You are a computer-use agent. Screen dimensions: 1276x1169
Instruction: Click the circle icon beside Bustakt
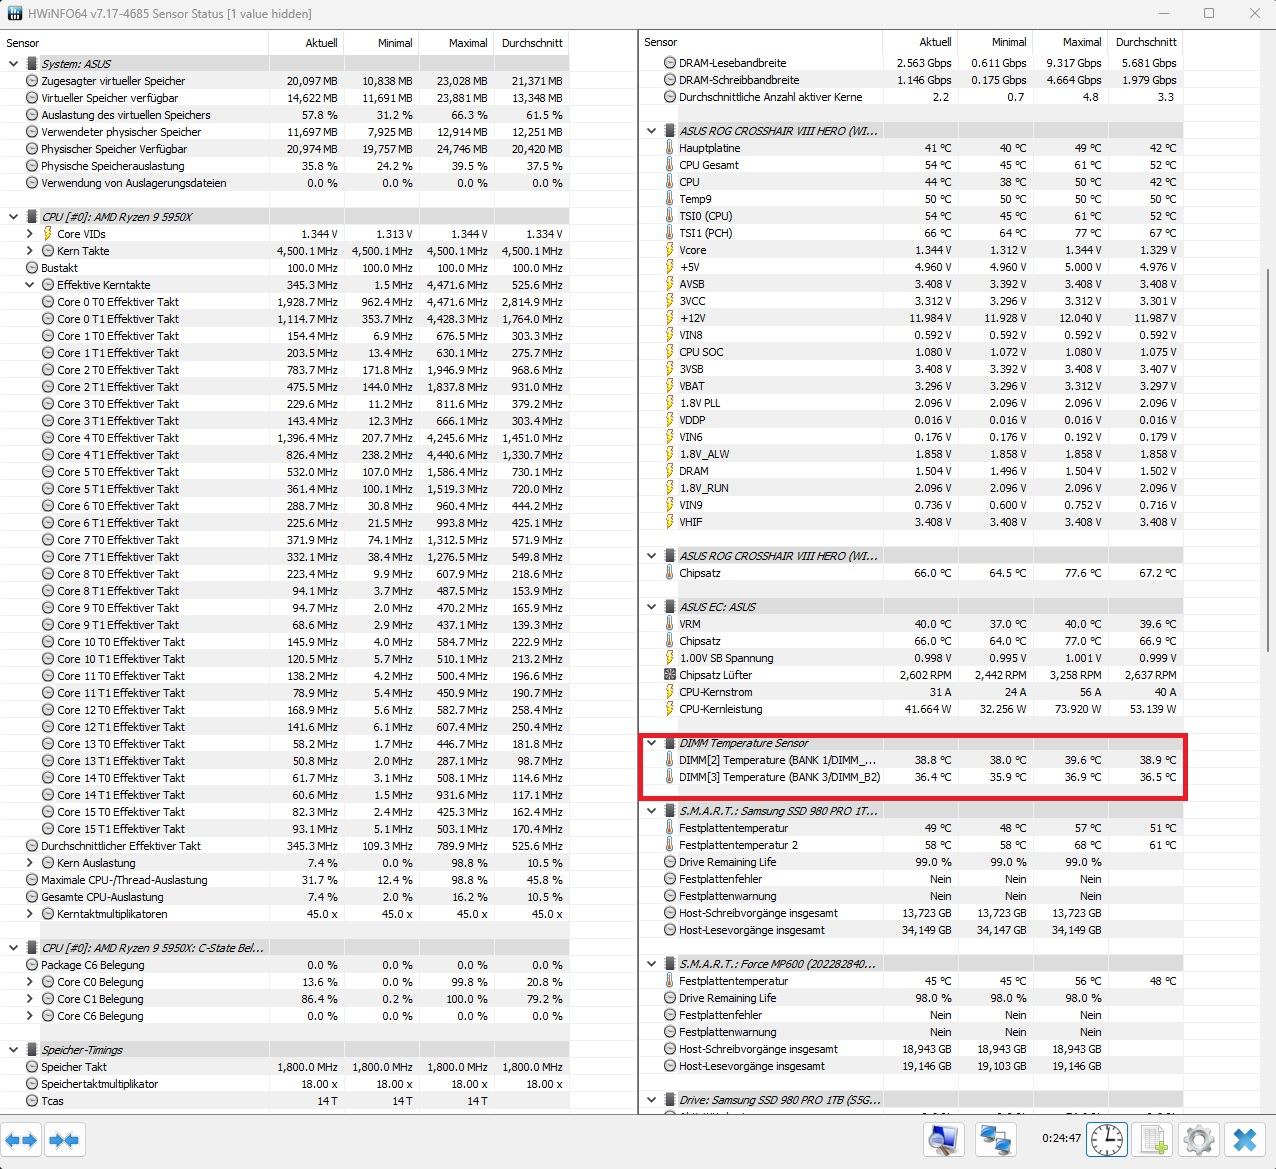coord(32,268)
